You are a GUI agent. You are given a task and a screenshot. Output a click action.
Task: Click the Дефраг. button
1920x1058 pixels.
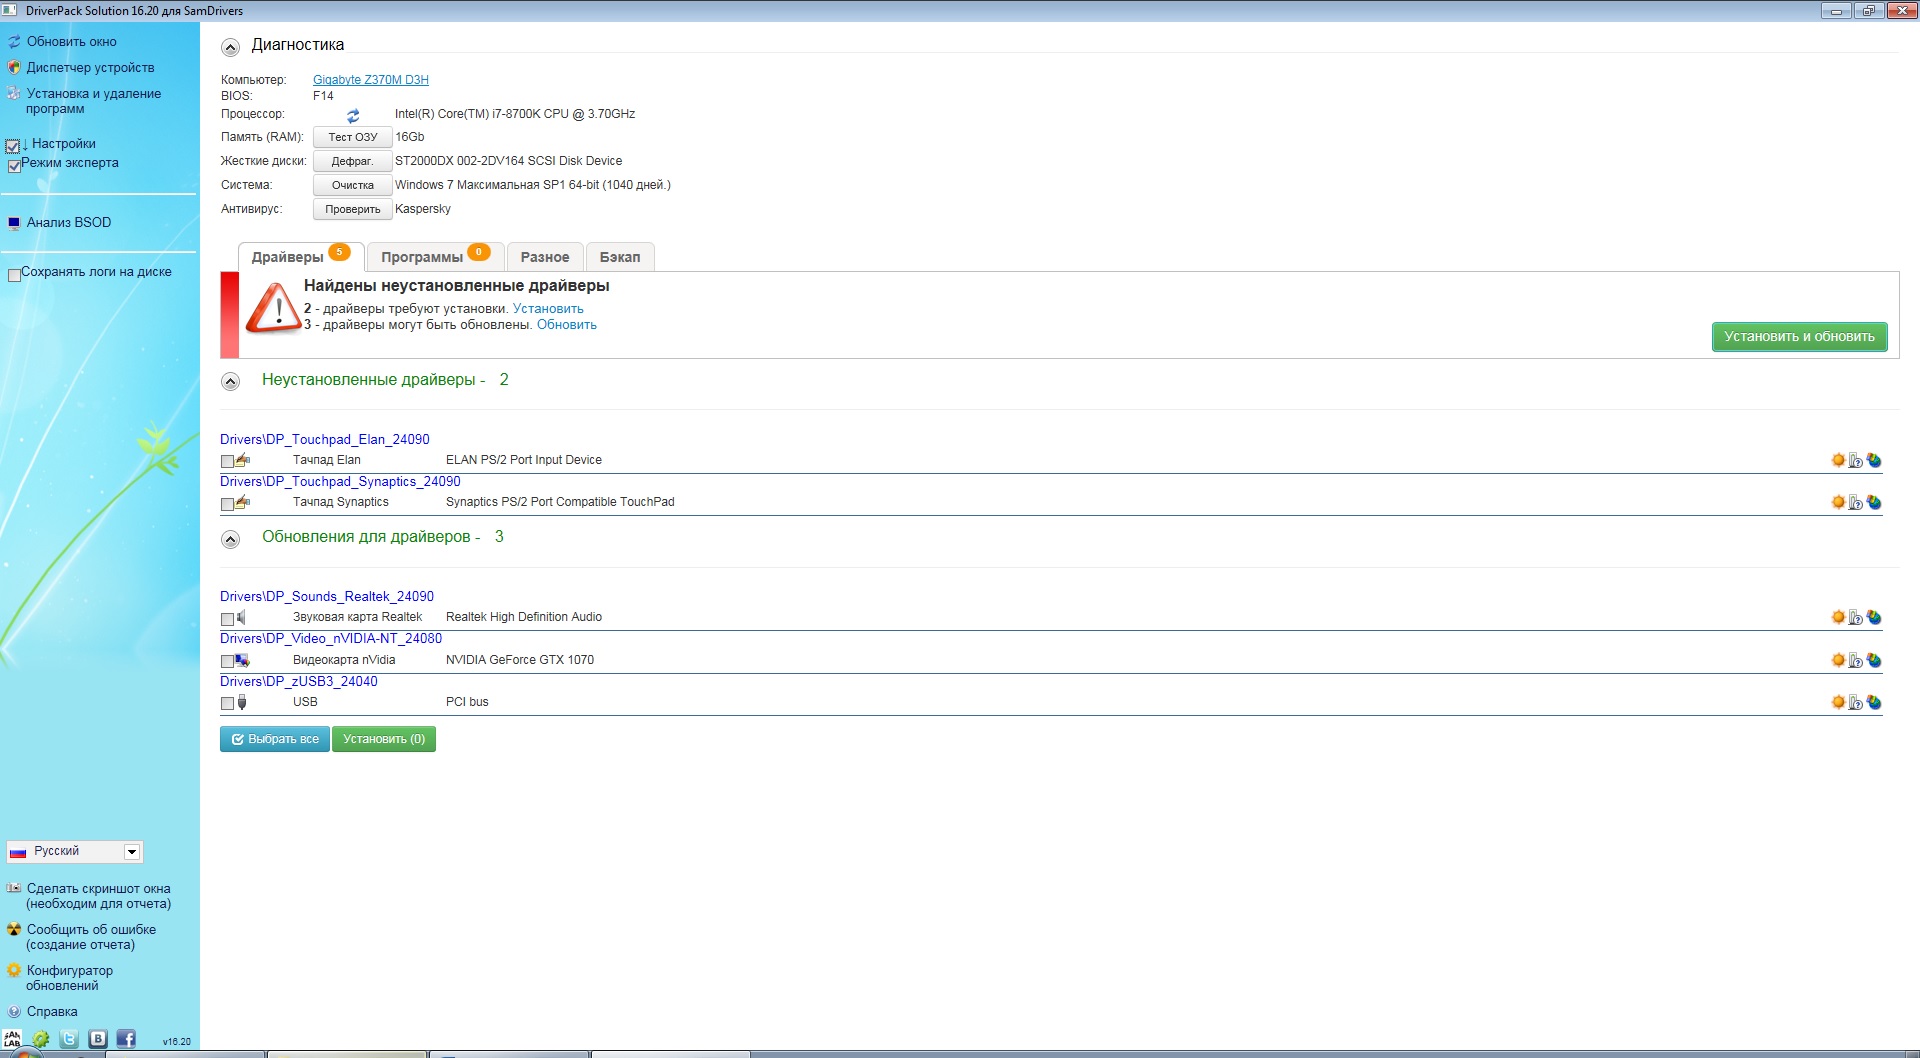[x=353, y=161]
